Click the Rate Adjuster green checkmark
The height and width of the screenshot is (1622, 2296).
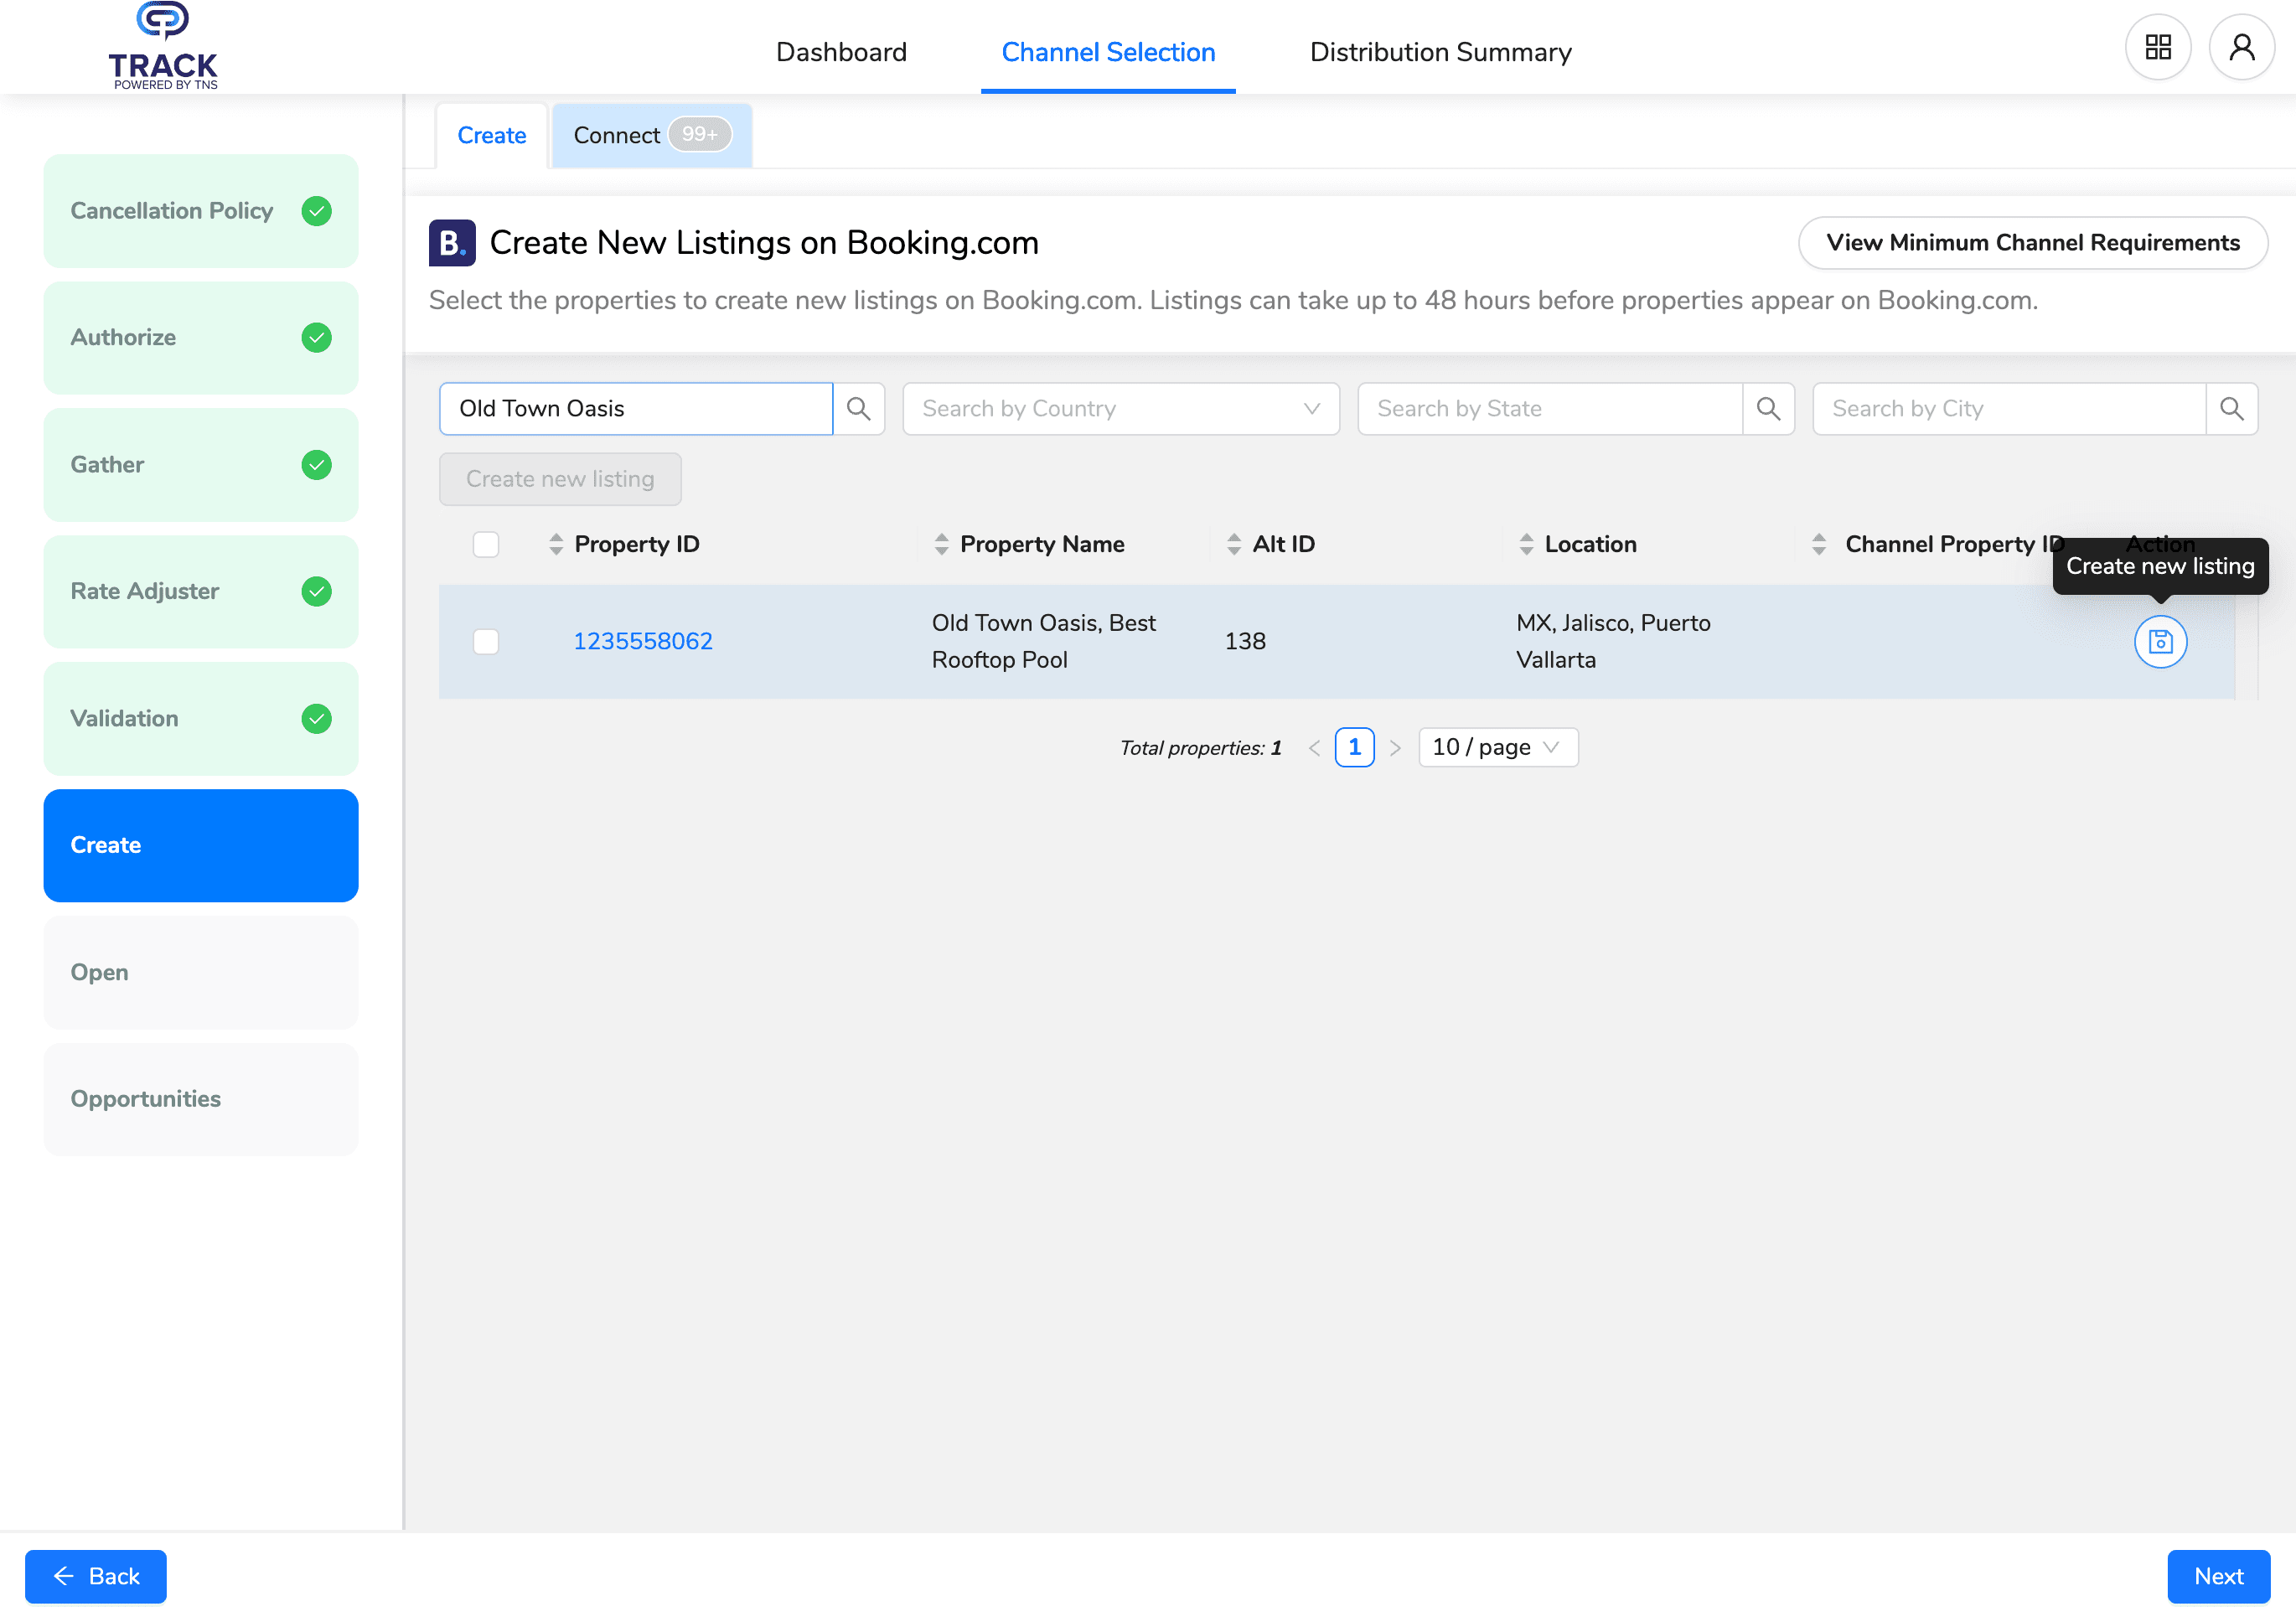click(317, 592)
